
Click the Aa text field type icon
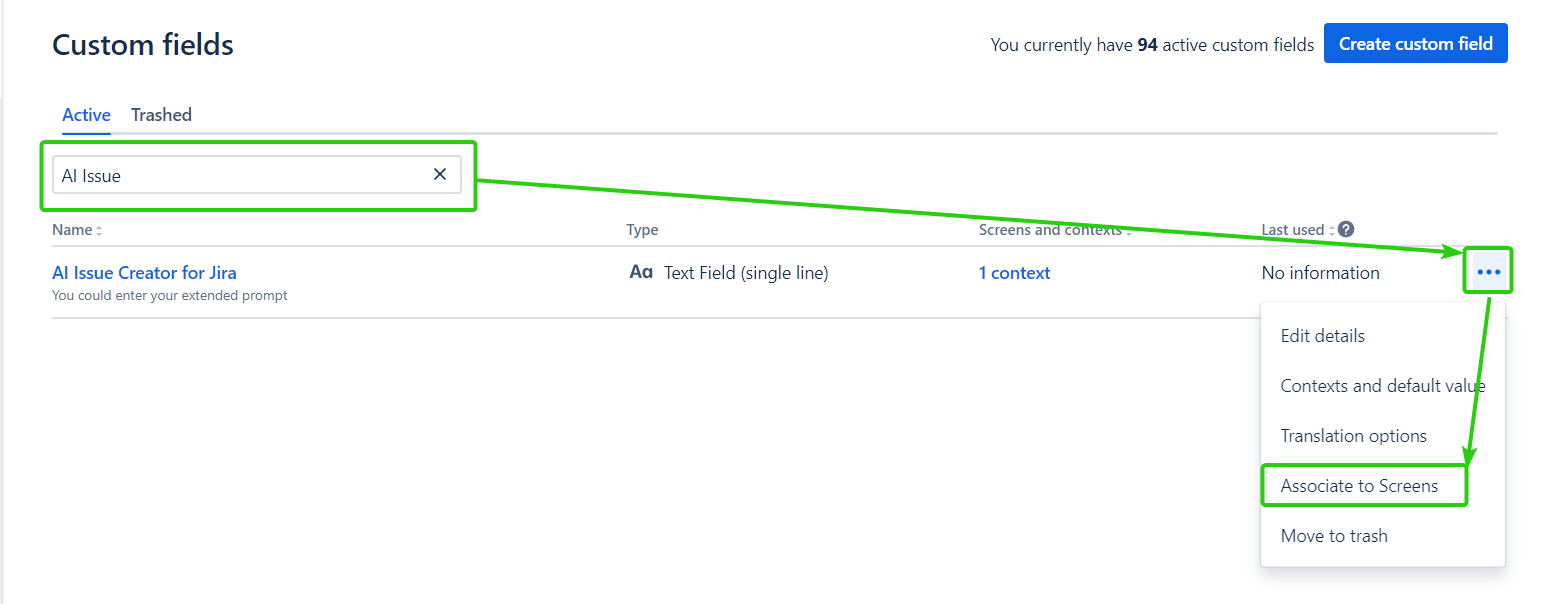(641, 272)
